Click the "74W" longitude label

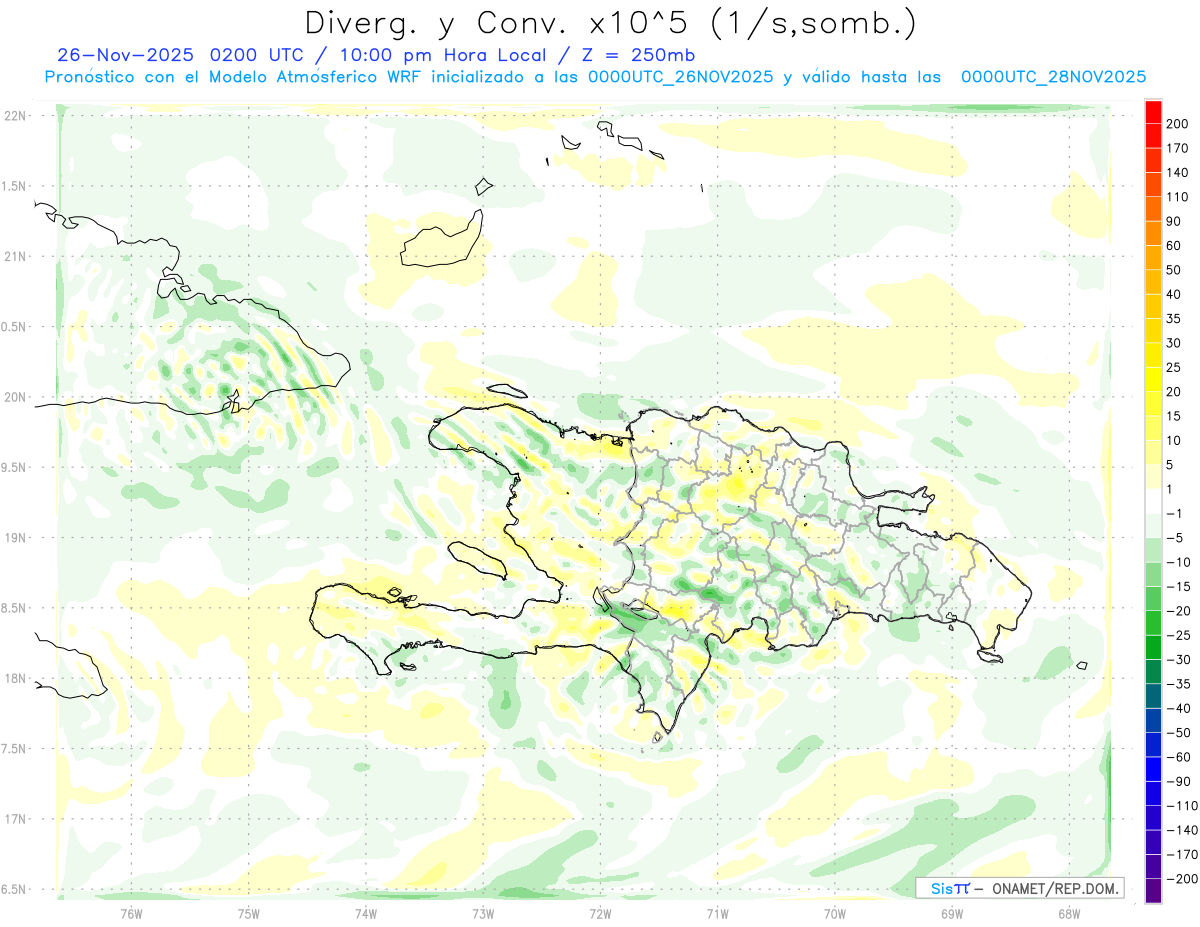pyautogui.click(x=365, y=912)
